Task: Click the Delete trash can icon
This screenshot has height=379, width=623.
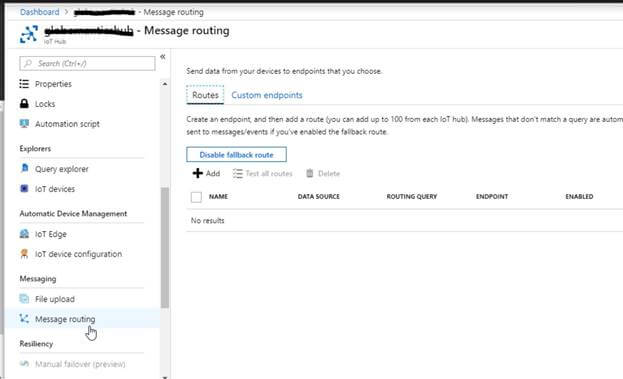Action: click(x=310, y=173)
